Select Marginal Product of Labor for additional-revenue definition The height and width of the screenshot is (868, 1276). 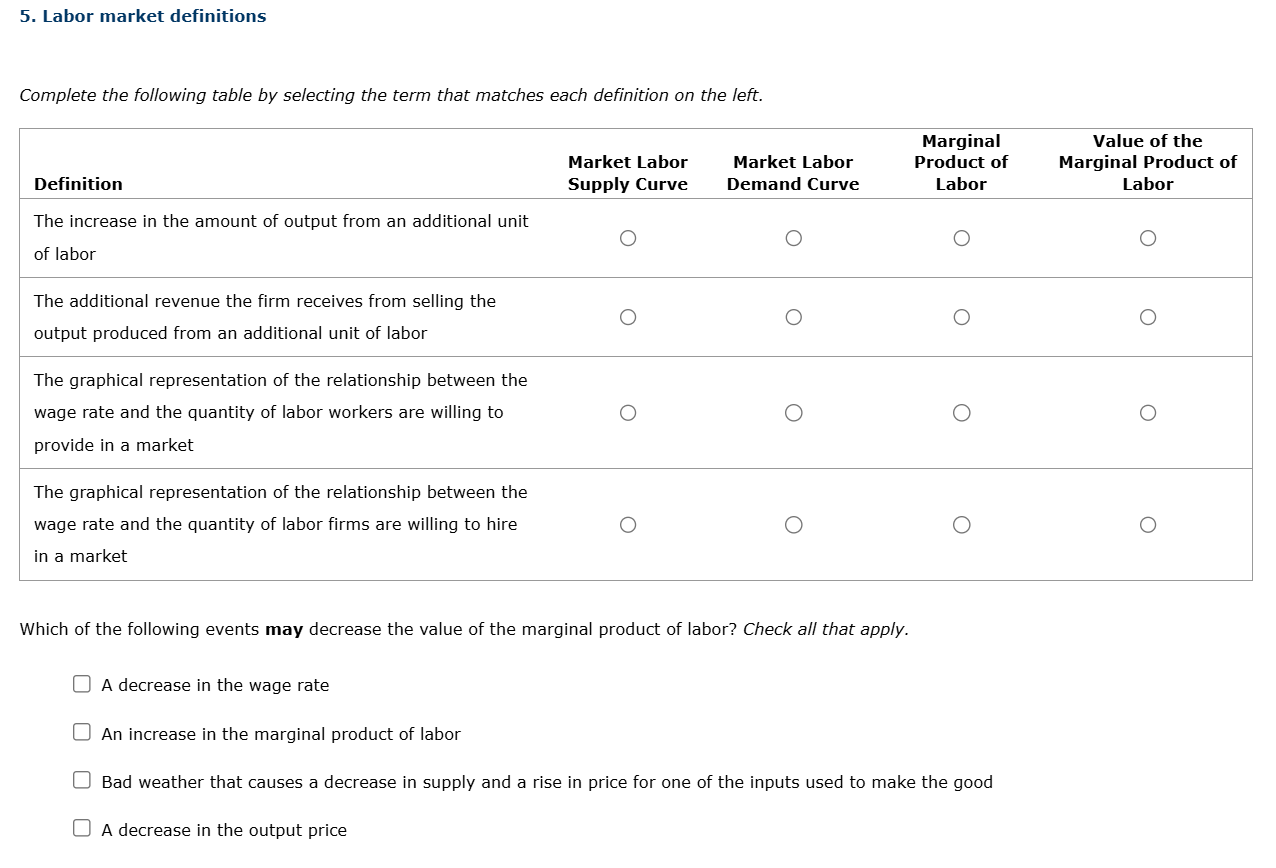[x=961, y=316]
